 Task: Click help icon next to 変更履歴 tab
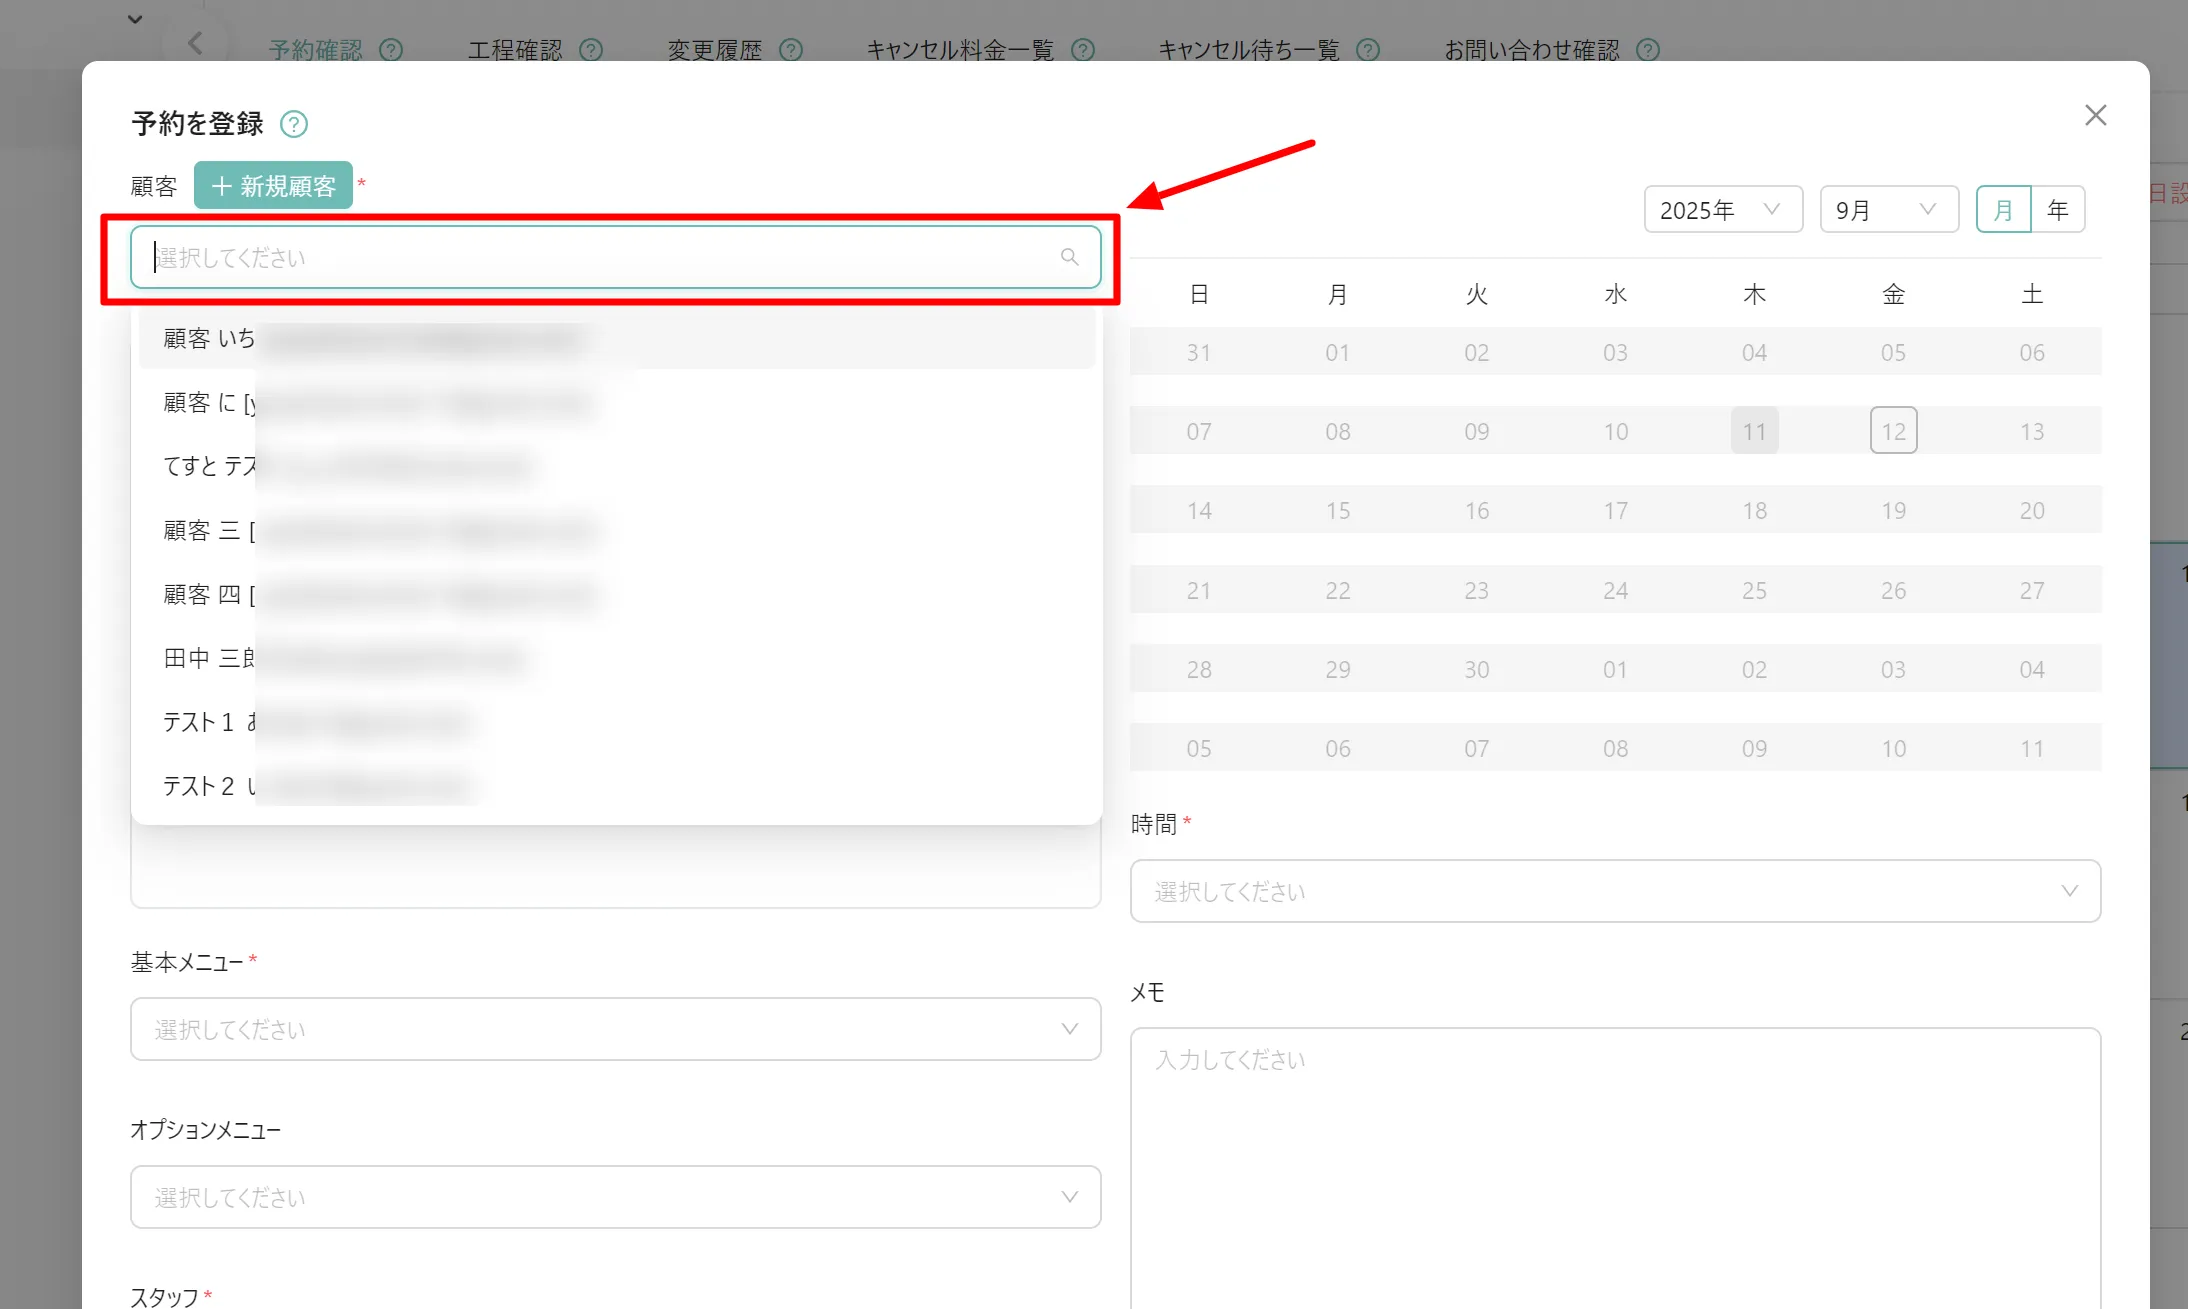point(791,50)
